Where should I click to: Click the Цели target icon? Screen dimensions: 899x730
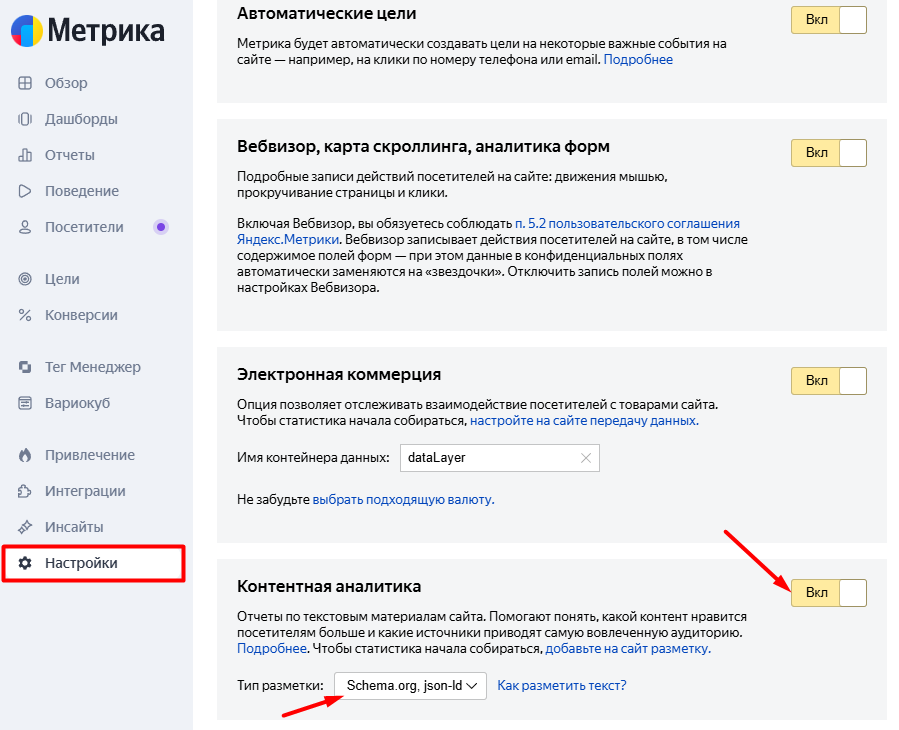tap(25, 279)
